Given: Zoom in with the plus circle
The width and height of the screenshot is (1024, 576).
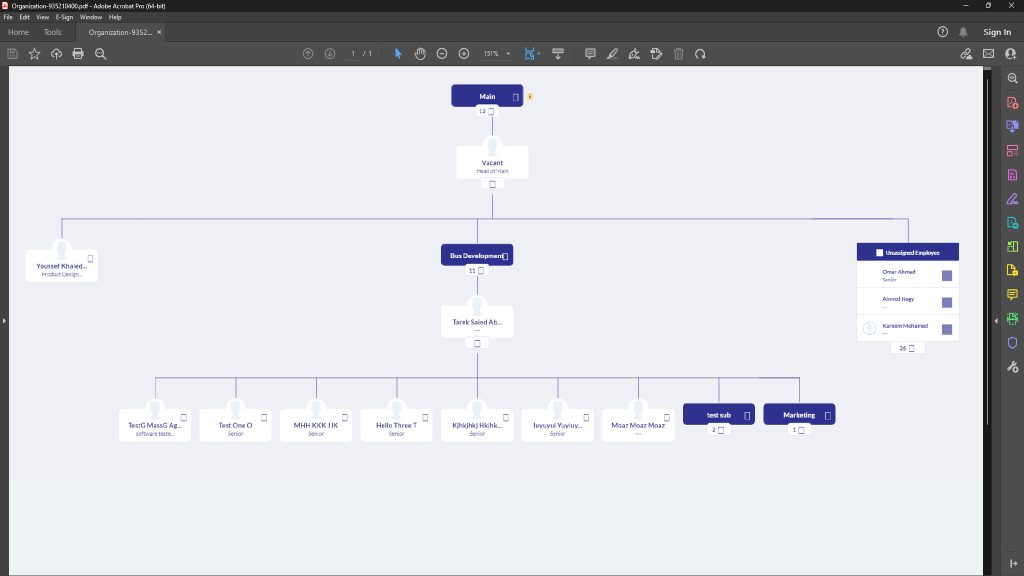Looking at the screenshot, I should pos(464,54).
